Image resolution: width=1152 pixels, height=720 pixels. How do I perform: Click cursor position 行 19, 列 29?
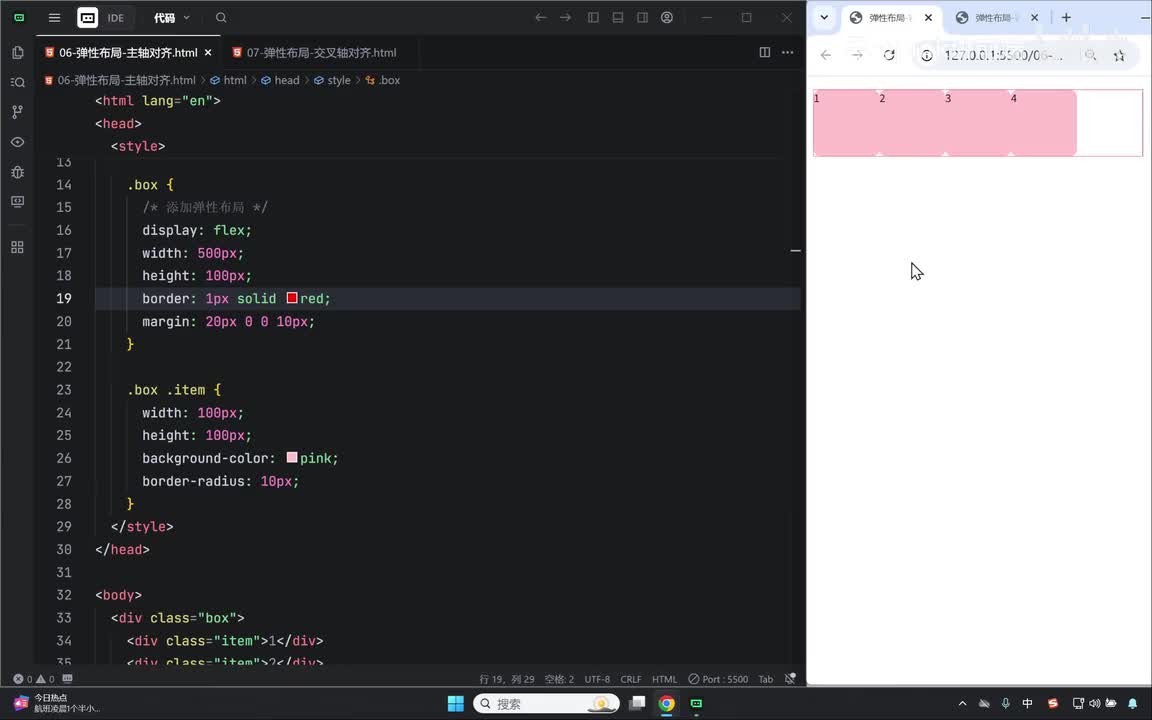coord(507,679)
